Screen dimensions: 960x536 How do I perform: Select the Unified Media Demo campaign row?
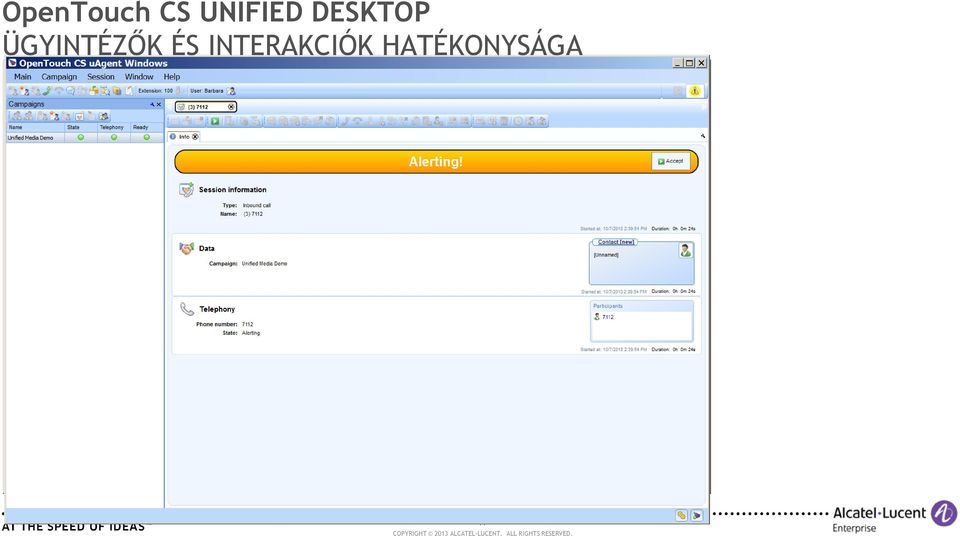point(84,138)
